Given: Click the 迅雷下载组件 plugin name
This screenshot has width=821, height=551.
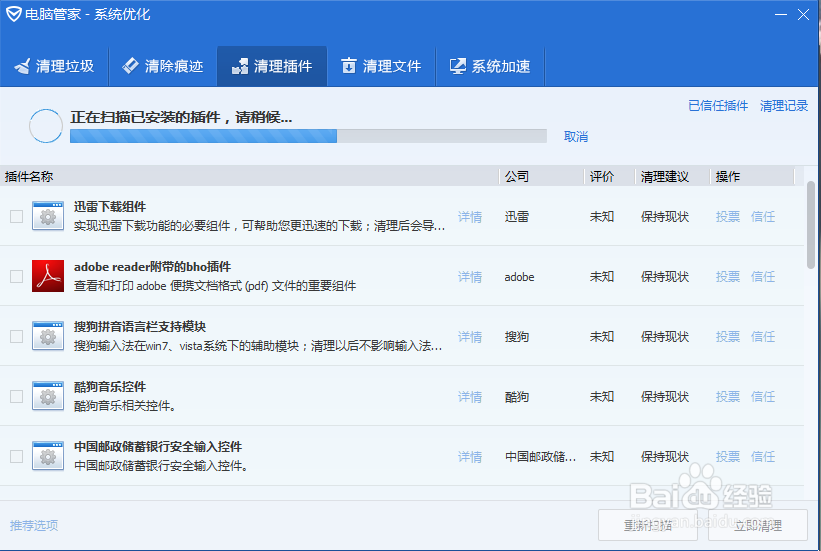Looking at the screenshot, I should pos(110,206).
